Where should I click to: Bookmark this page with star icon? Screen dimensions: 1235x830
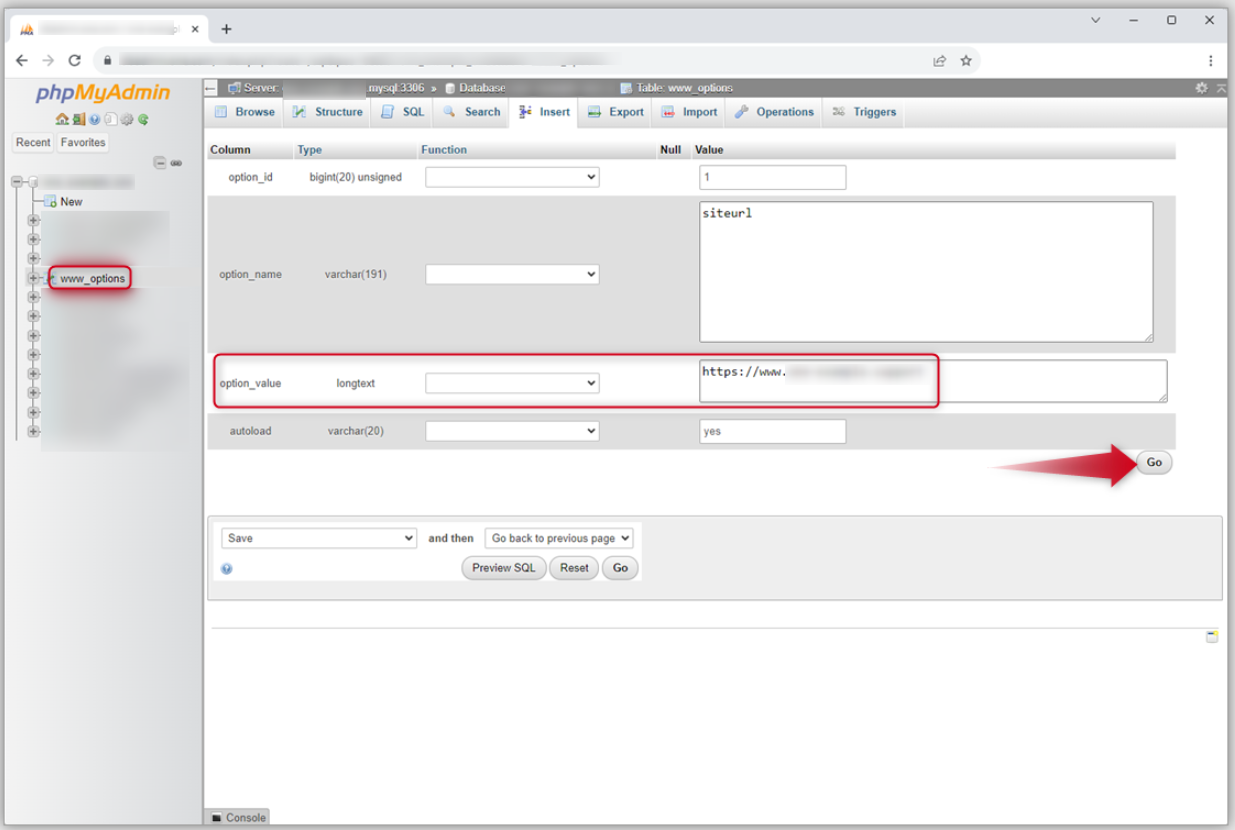click(x=966, y=60)
